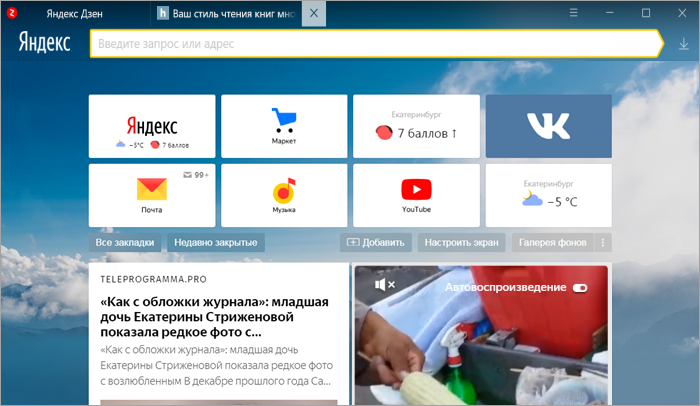700x406 pixels.
Task: Click the −5°C weather in the Яндекс tile
Action: tap(130, 145)
